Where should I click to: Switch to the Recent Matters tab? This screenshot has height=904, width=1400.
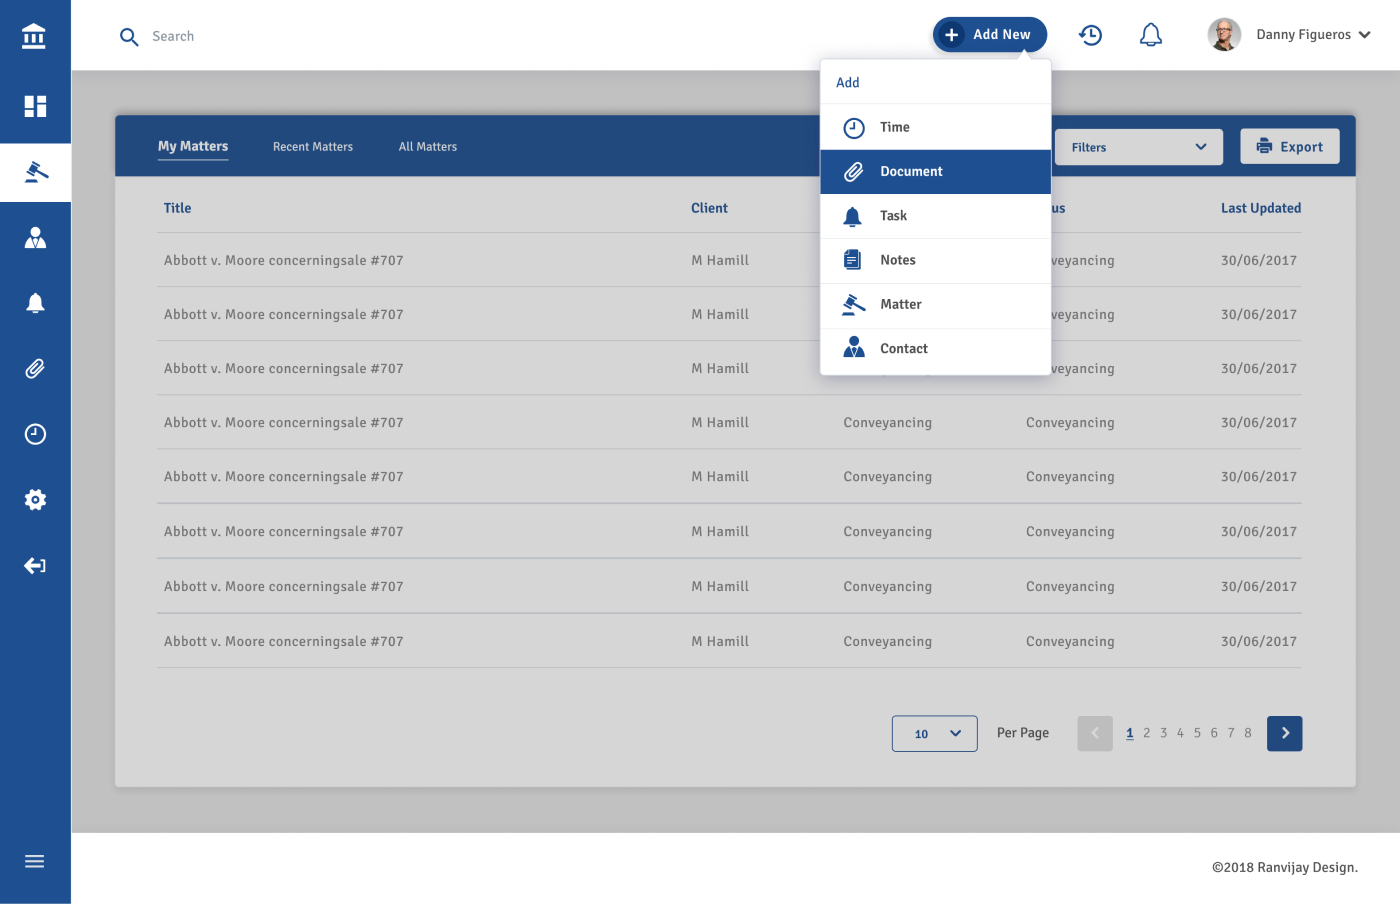click(313, 147)
